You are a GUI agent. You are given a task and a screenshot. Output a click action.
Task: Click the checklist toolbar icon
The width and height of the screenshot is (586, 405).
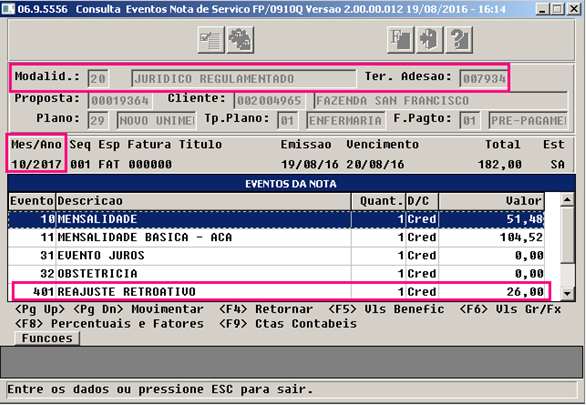tap(211, 40)
